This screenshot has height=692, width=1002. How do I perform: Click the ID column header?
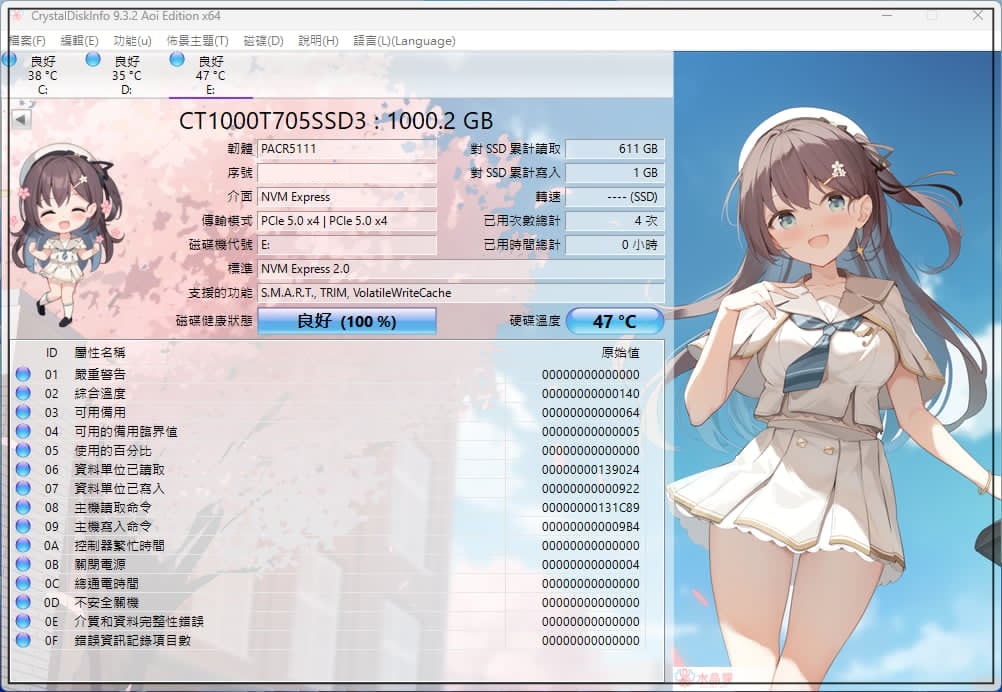[52, 353]
